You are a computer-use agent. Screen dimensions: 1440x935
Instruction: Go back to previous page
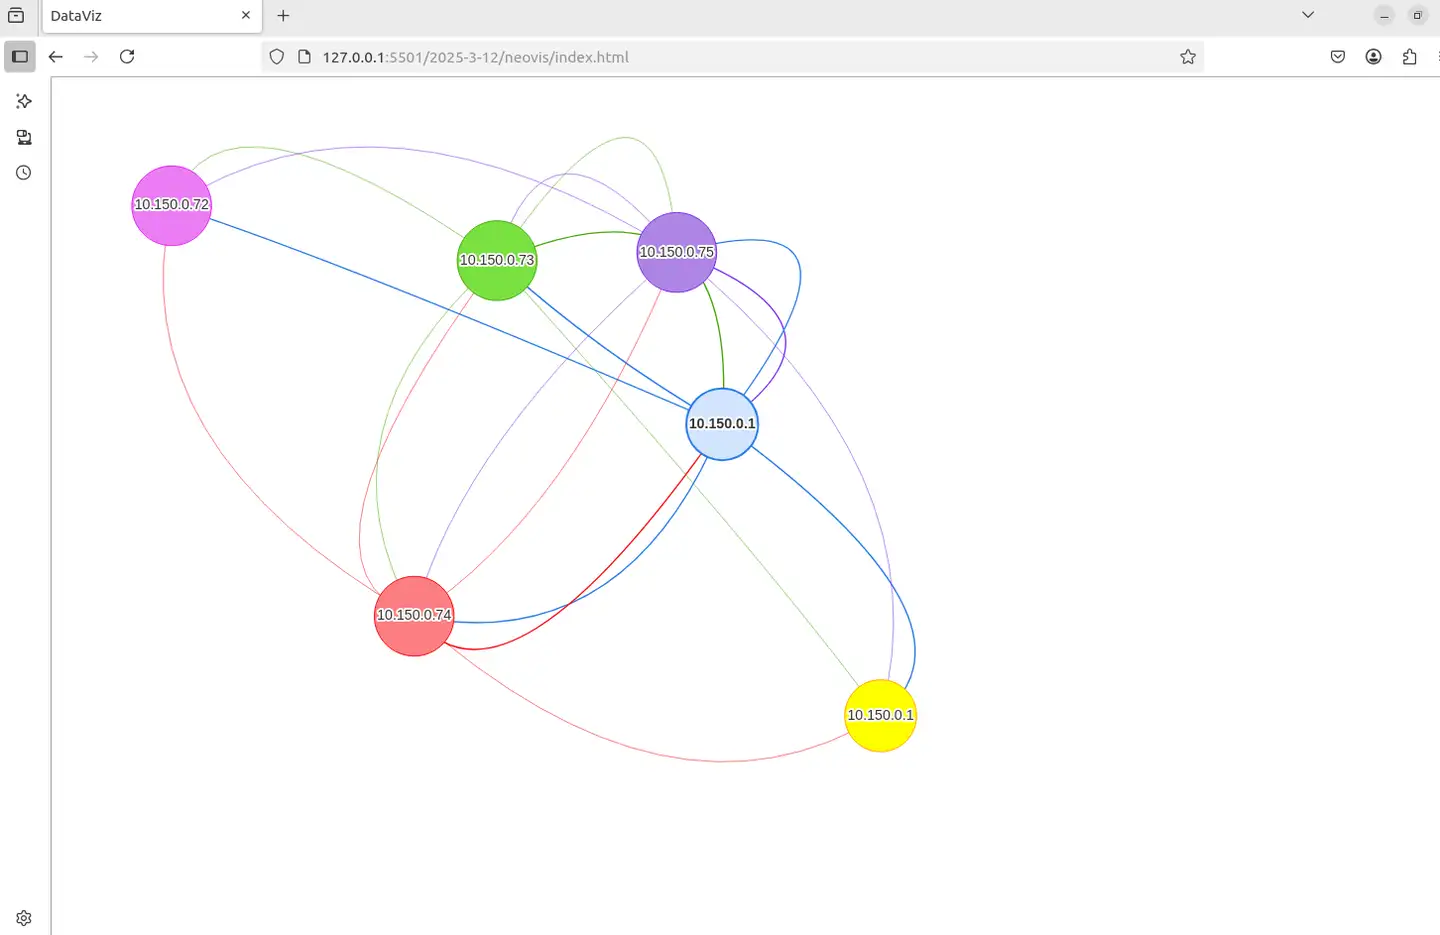point(56,56)
